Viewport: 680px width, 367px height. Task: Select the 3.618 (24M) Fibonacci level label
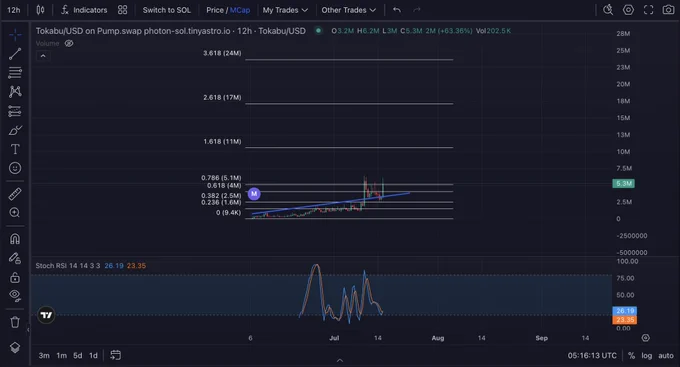(x=222, y=53)
